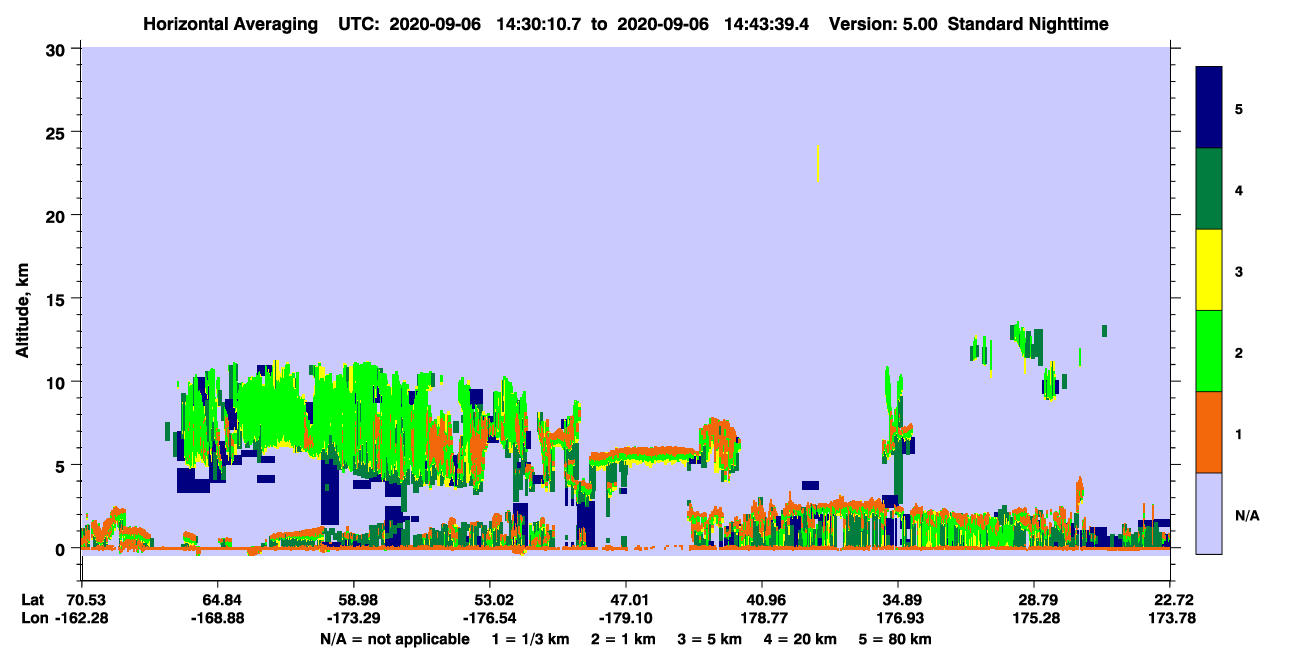Click the 'Altitude, km' axis label
The image size is (1300, 667).
pos(22,310)
